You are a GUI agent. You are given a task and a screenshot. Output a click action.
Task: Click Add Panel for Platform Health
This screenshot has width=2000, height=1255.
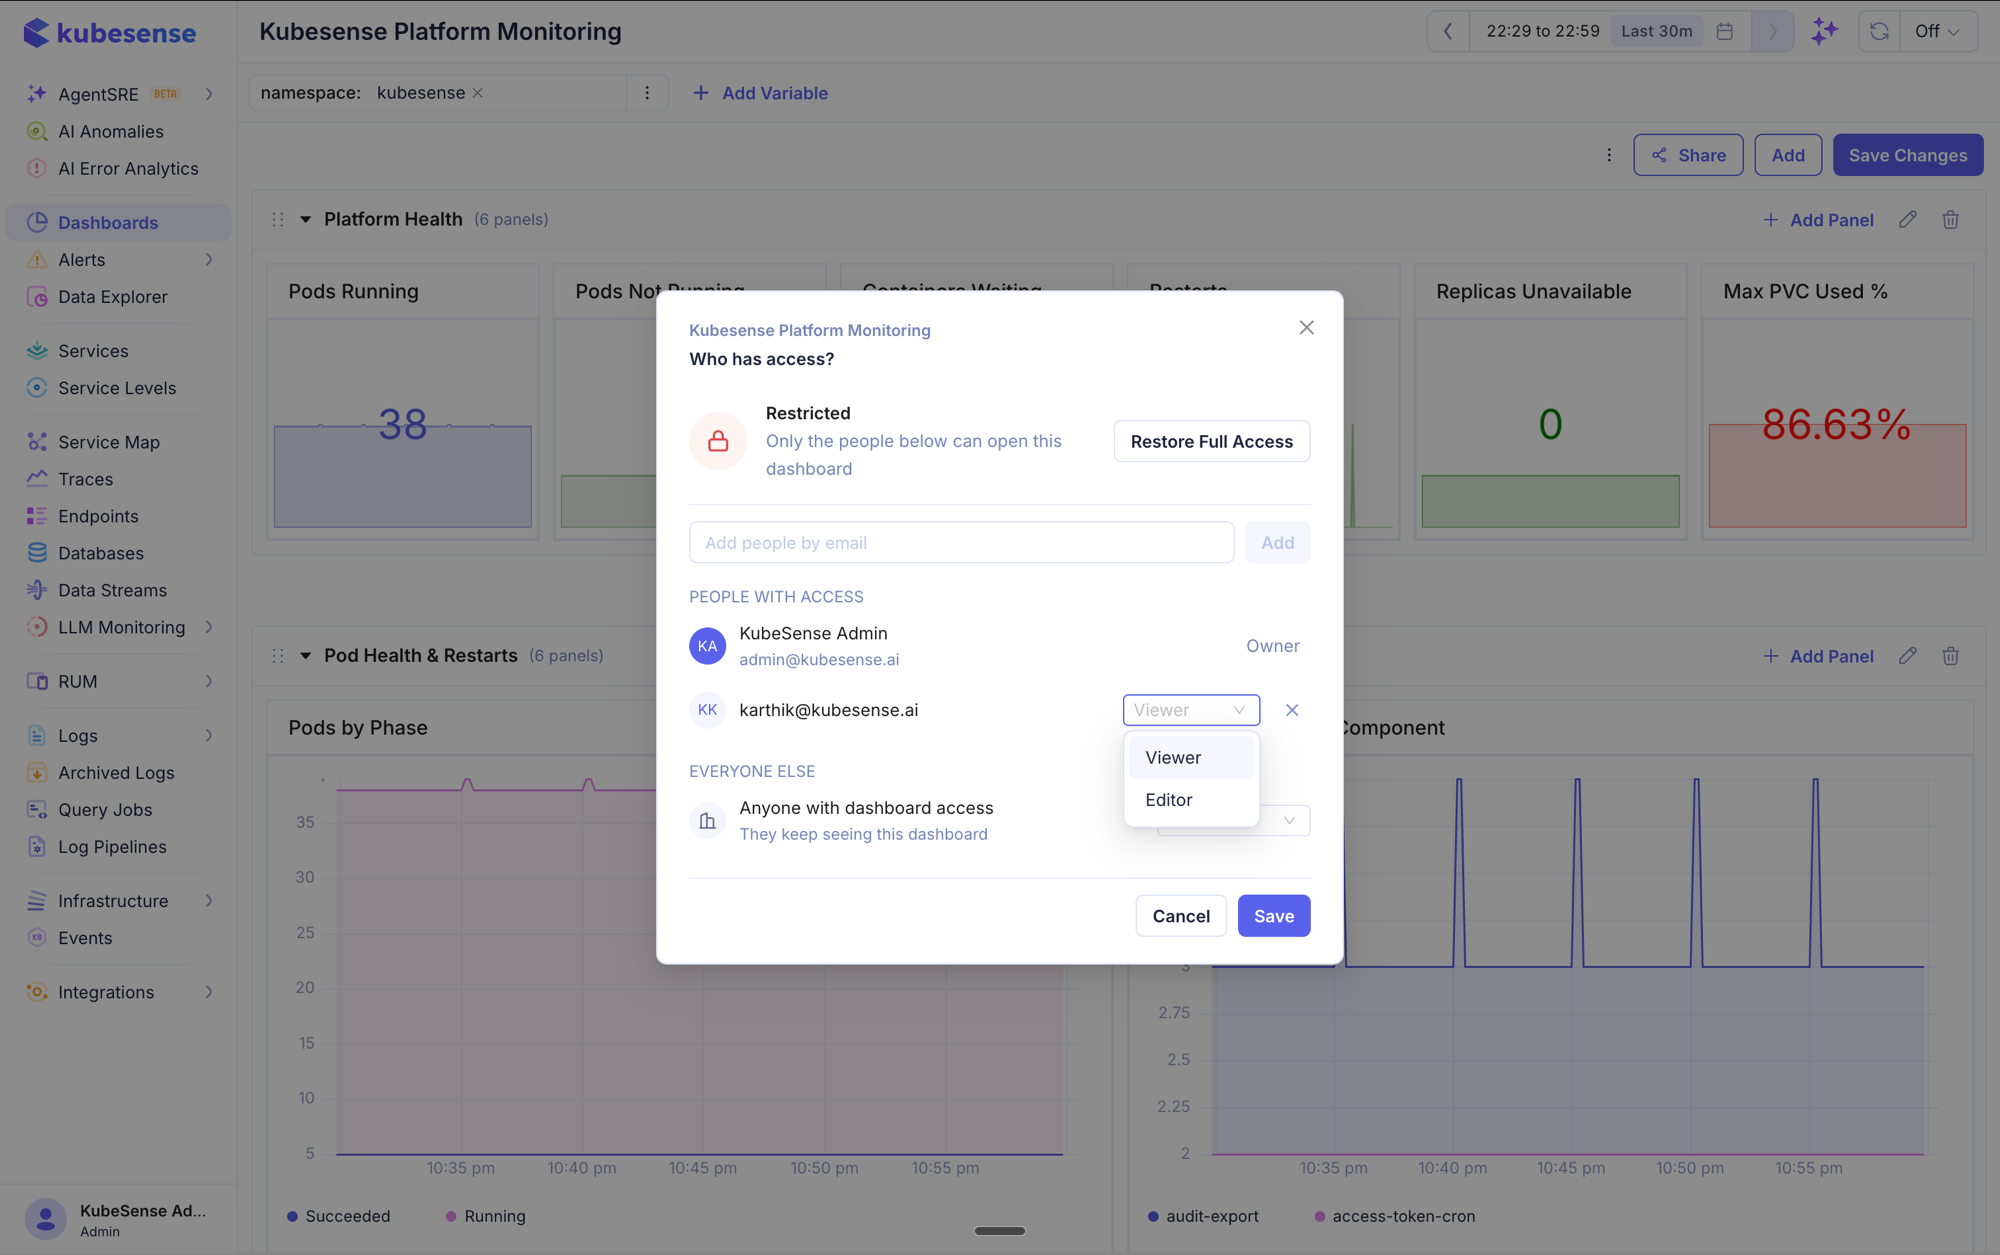click(x=1818, y=220)
